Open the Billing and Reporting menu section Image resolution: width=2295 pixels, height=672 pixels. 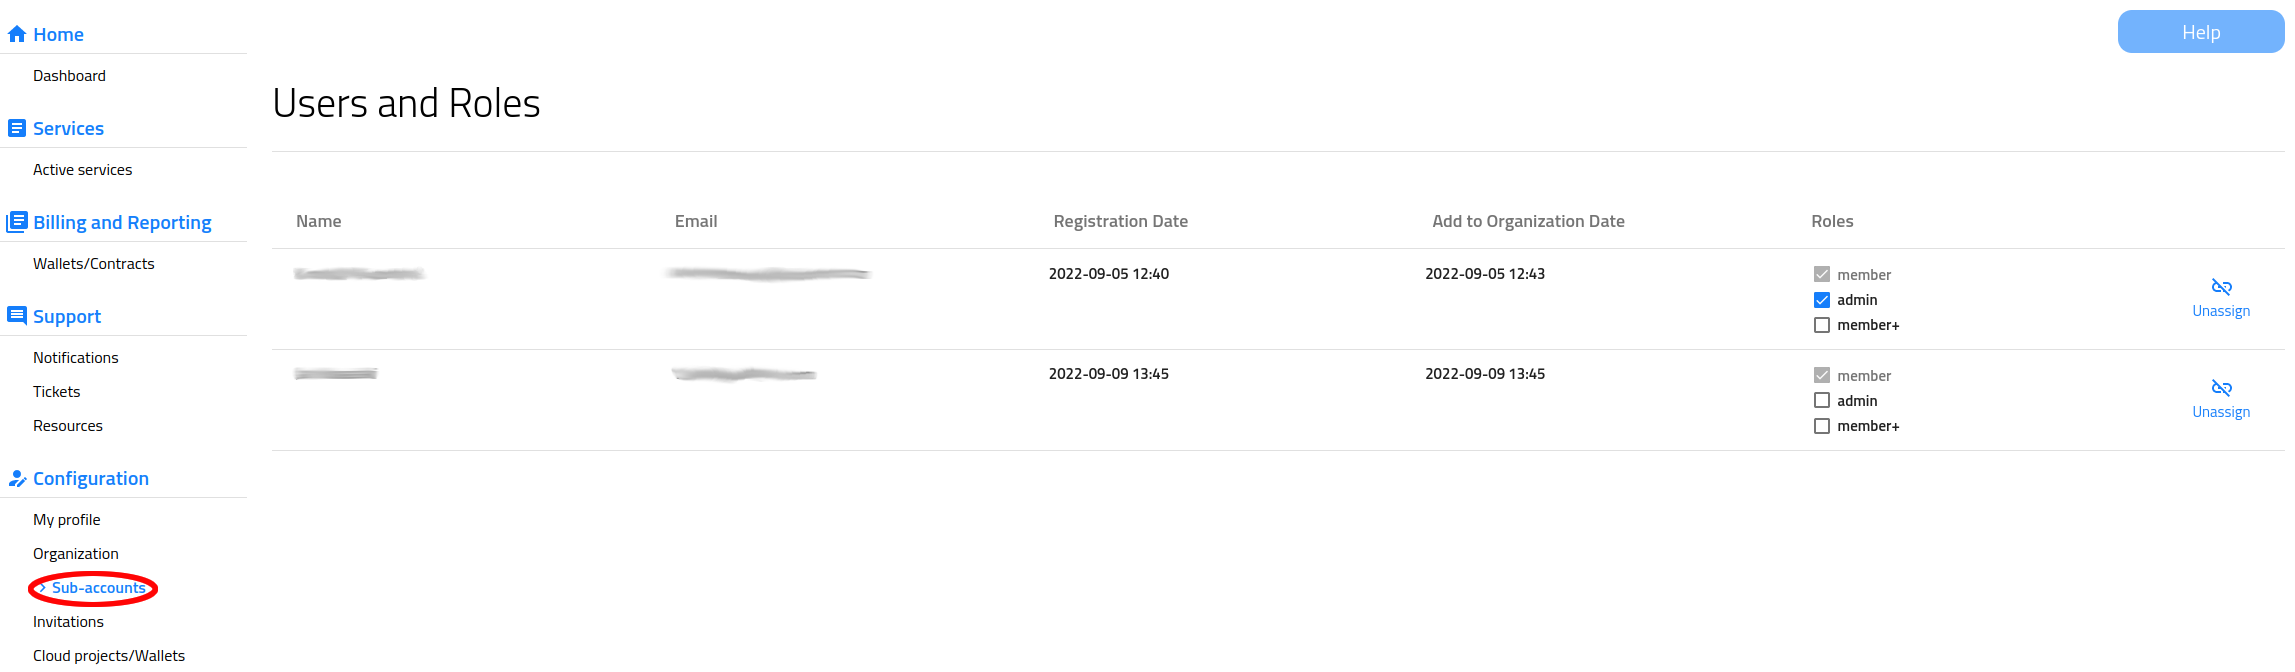(121, 221)
